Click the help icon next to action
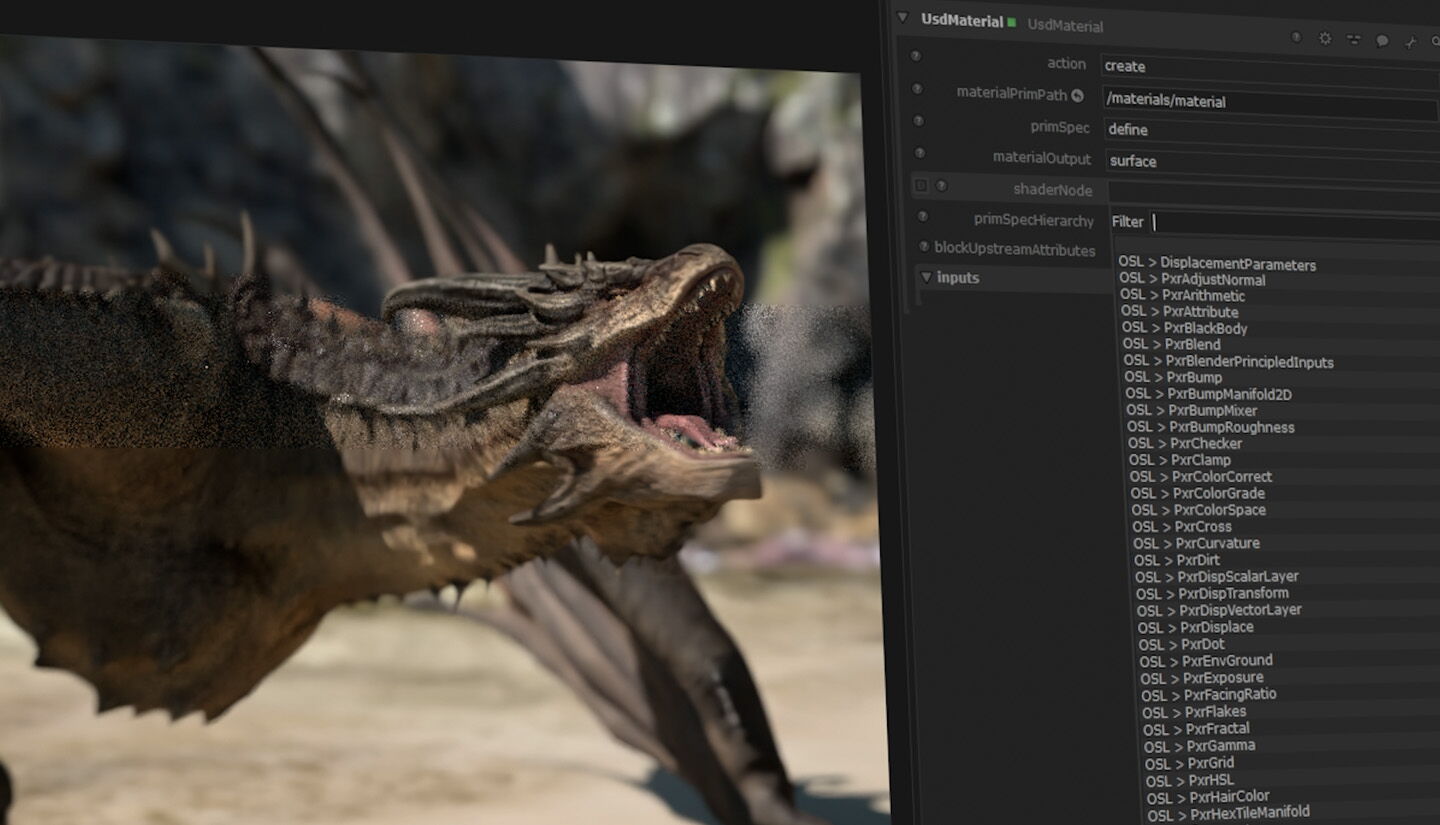This screenshot has height=825, width=1440. (x=915, y=57)
